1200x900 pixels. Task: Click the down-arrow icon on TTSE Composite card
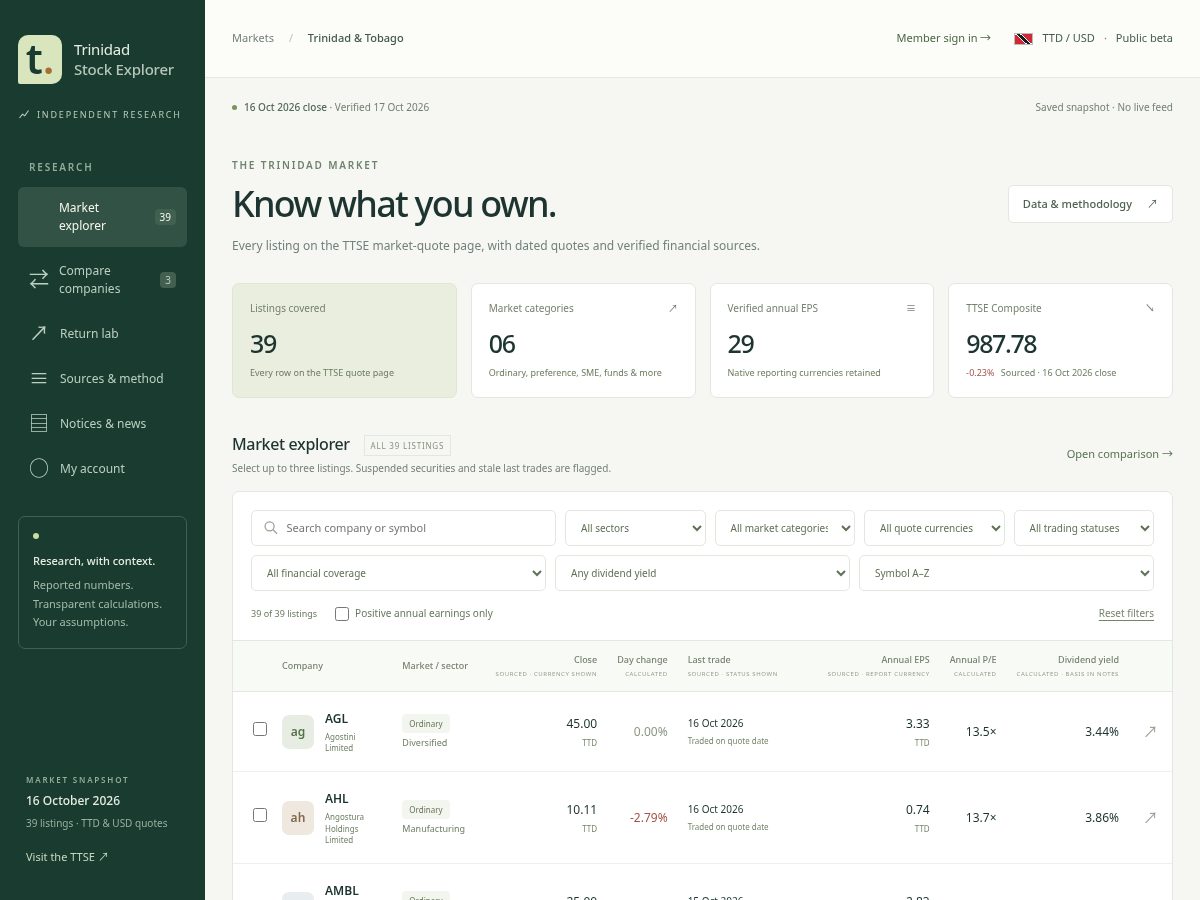(x=1150, y=308)
